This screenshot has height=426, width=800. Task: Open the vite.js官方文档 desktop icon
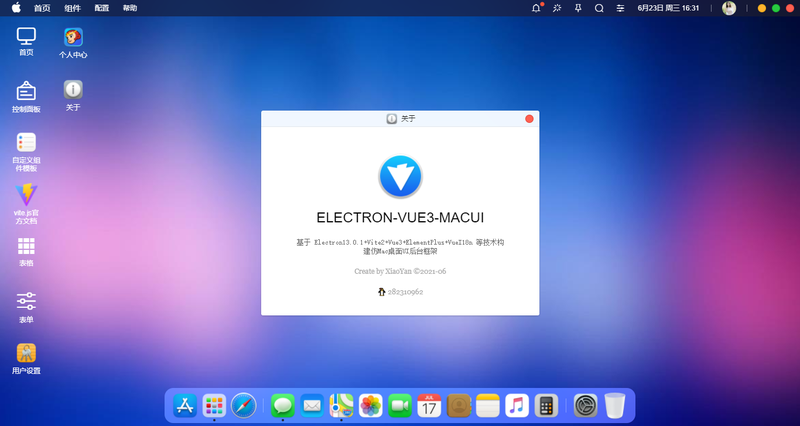[26, 204]
